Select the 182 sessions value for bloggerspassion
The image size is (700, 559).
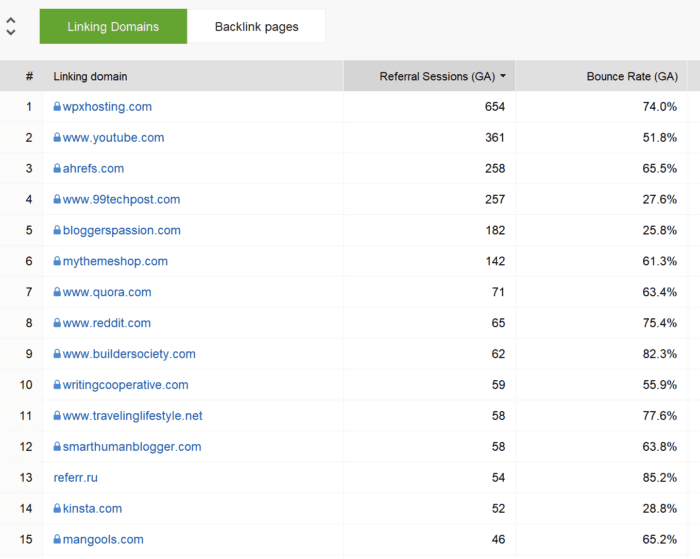tap(495, 230)
